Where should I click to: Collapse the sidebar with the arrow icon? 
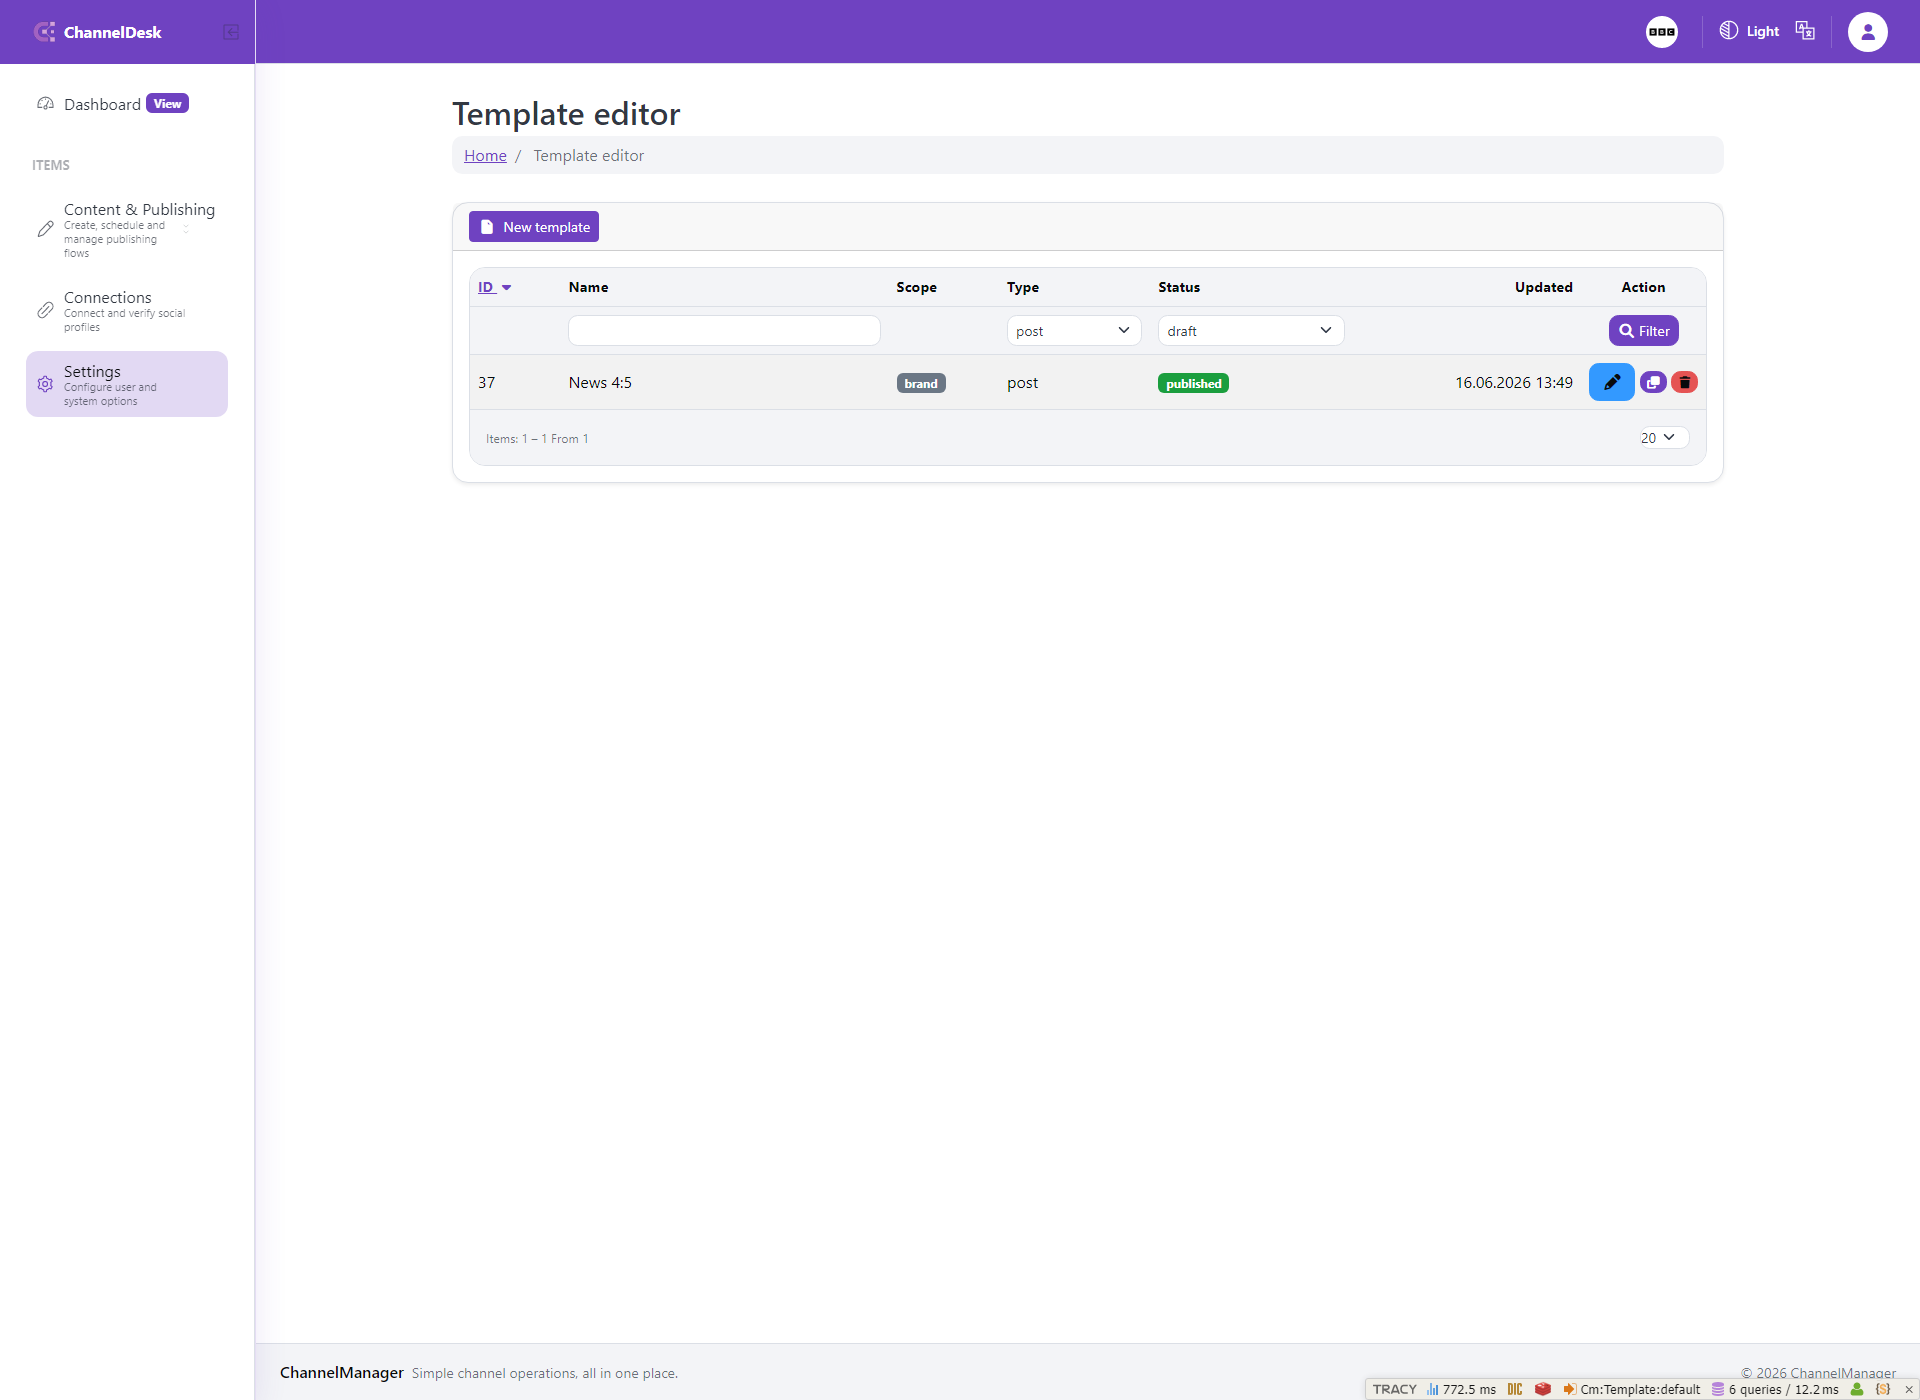click(231, 32)
